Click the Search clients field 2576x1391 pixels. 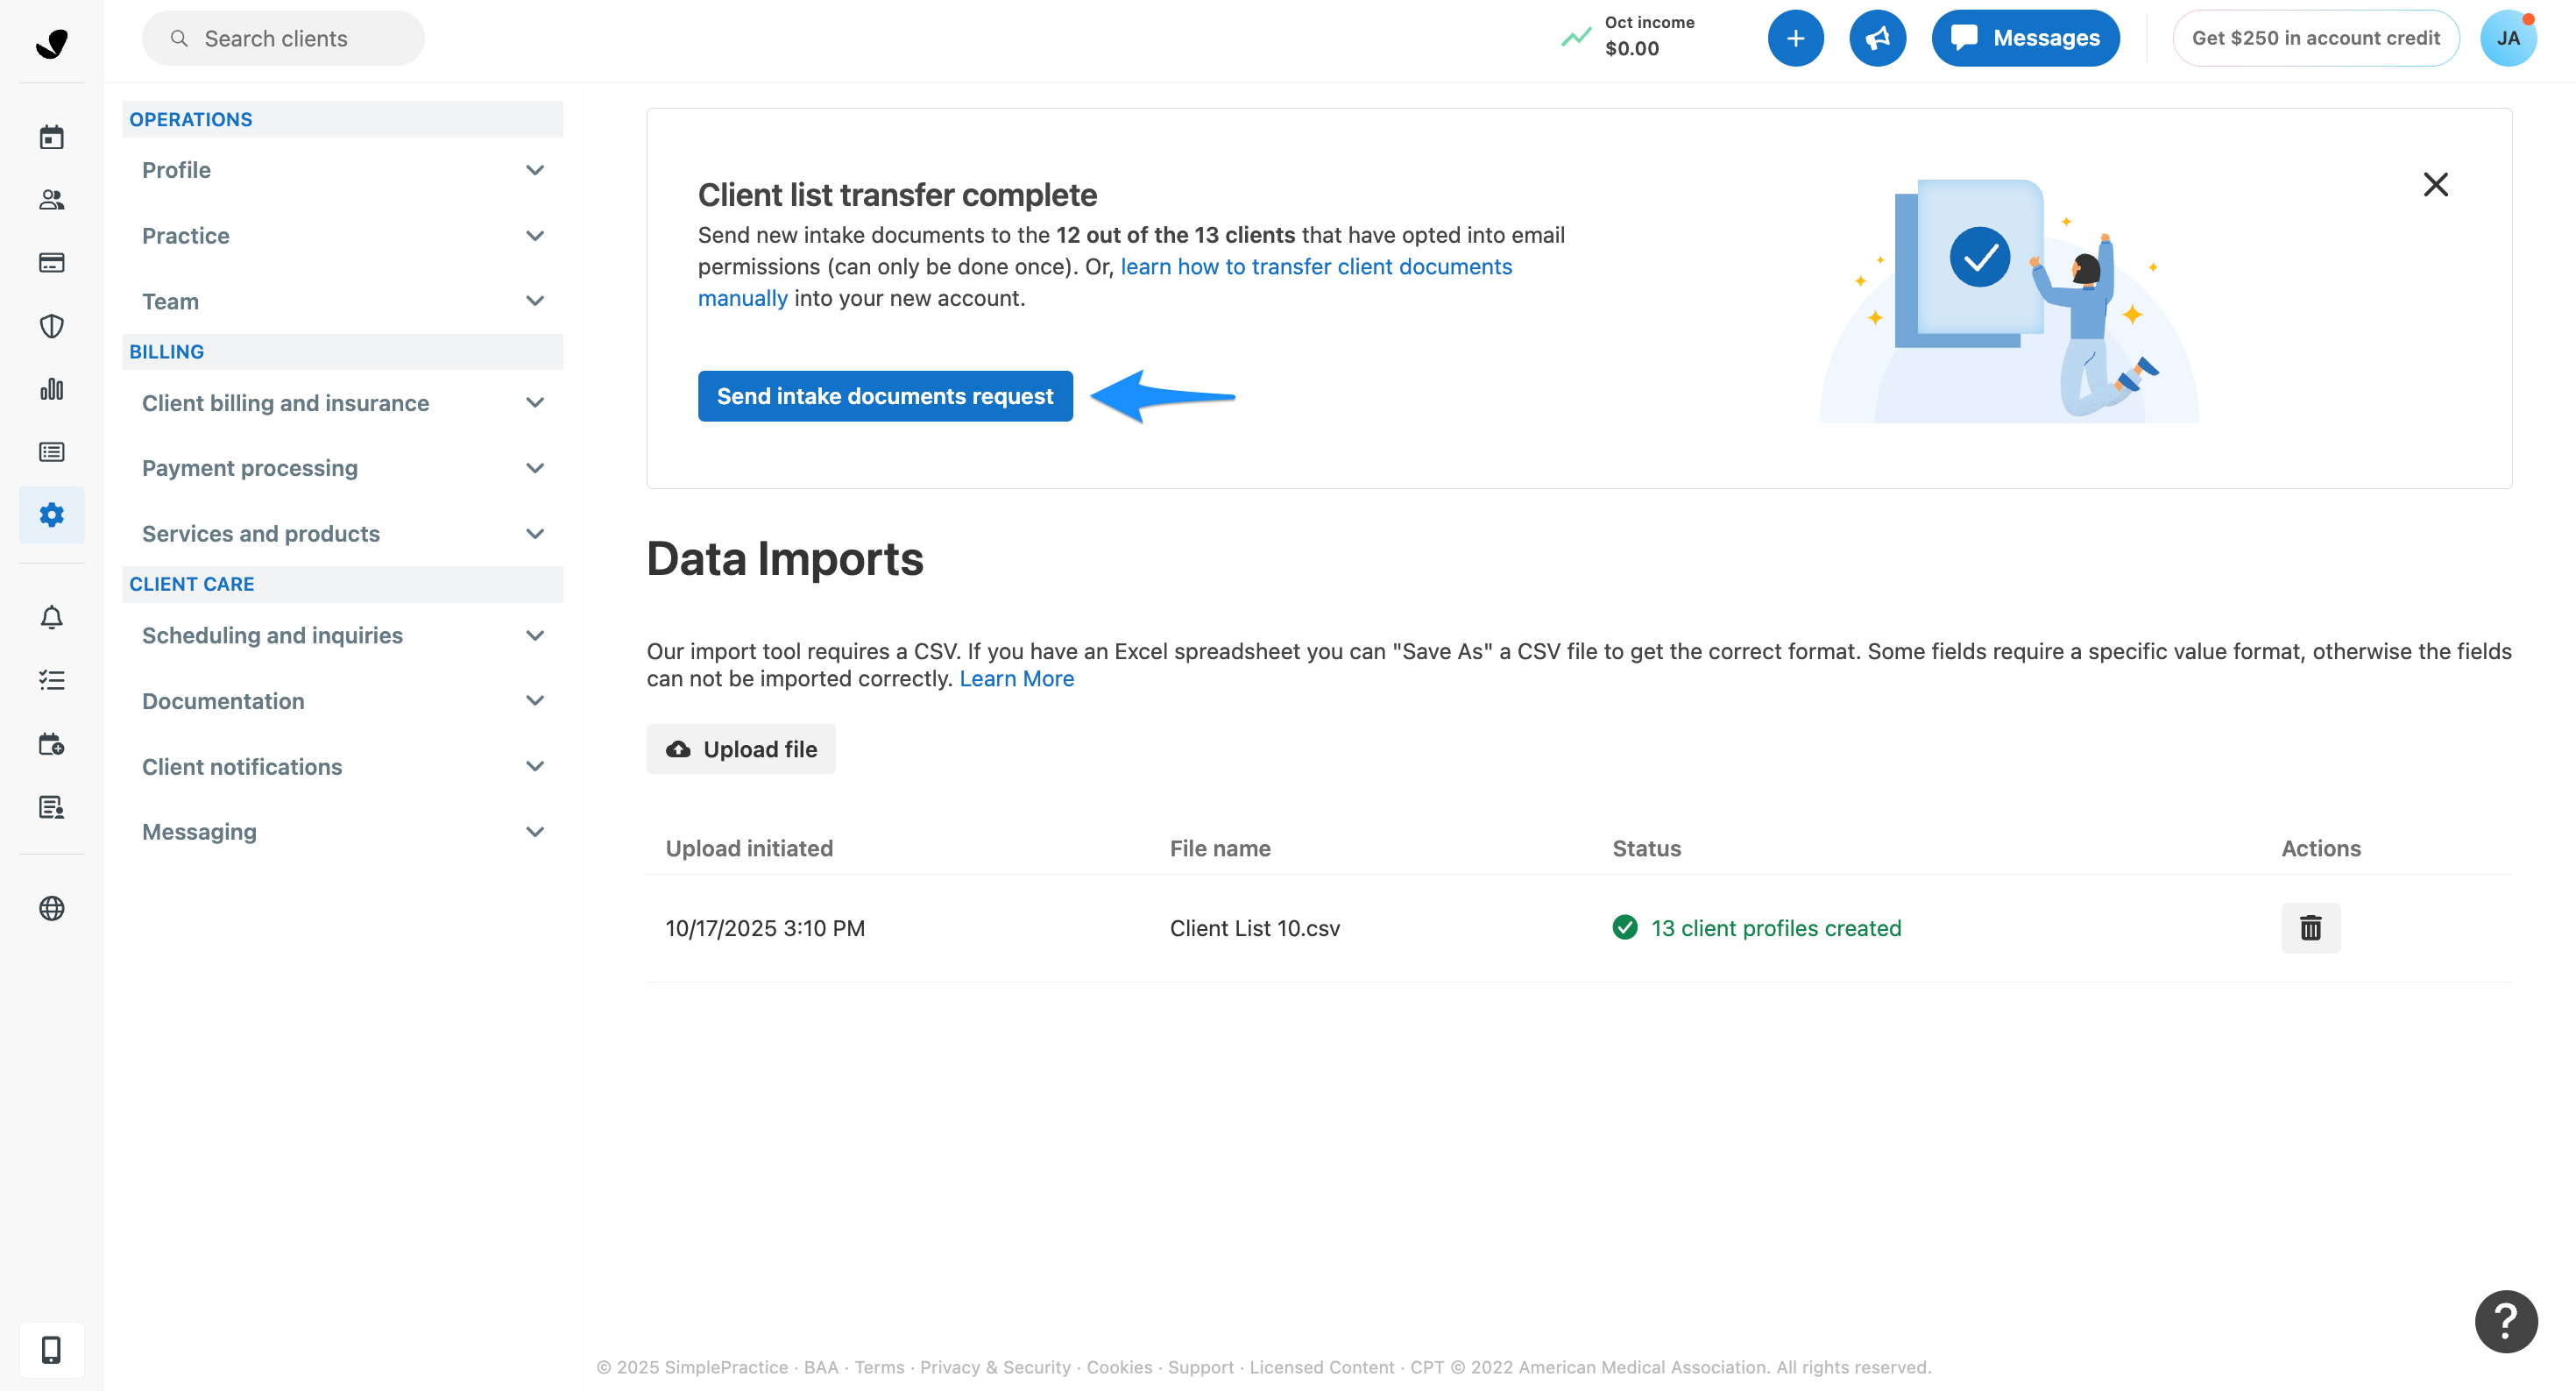tap(283, 38)
